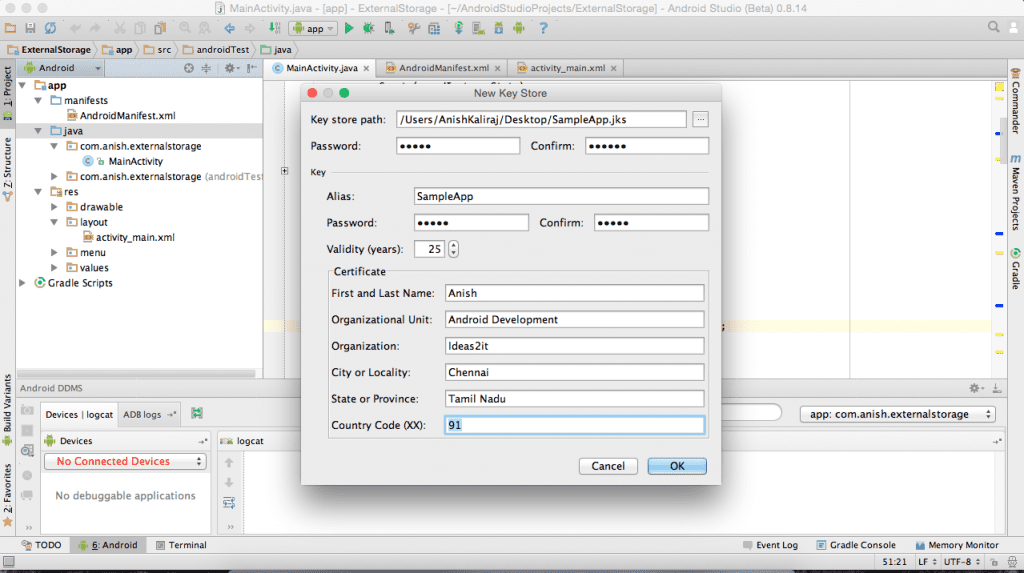
Task: Open the No Connected Devices dropdown
Action: 125,461
